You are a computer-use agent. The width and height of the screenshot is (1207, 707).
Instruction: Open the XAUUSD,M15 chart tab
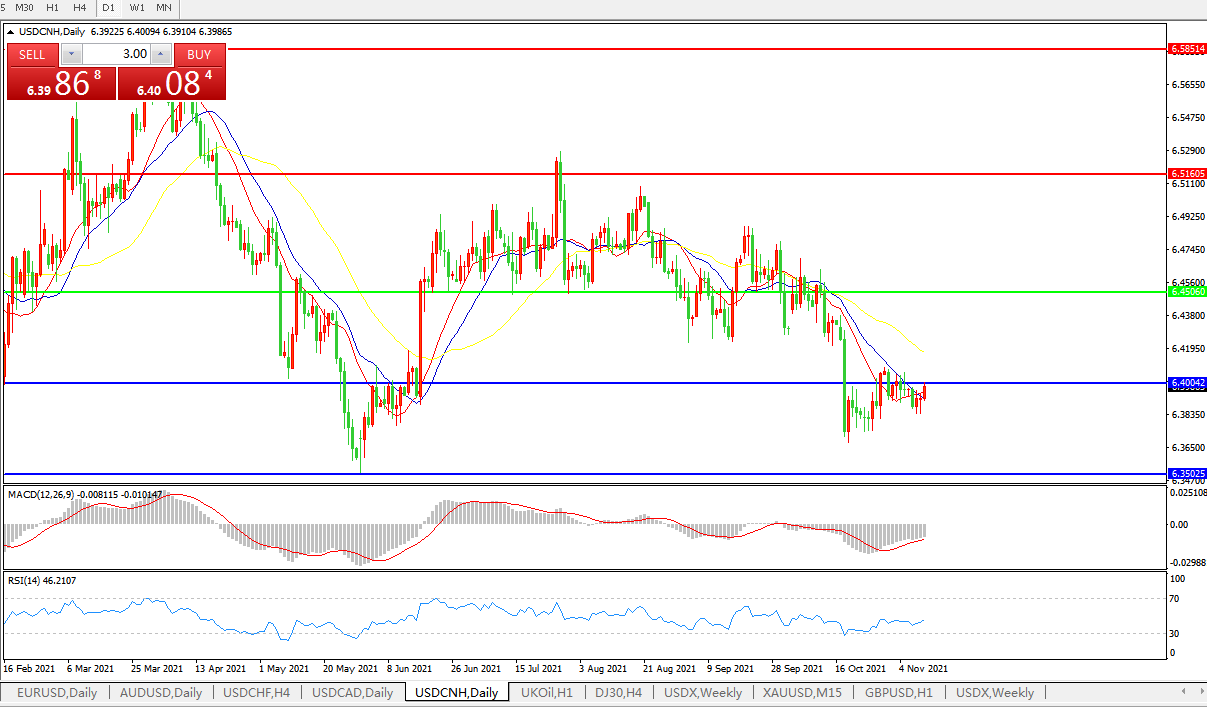(x=802, y=692)
